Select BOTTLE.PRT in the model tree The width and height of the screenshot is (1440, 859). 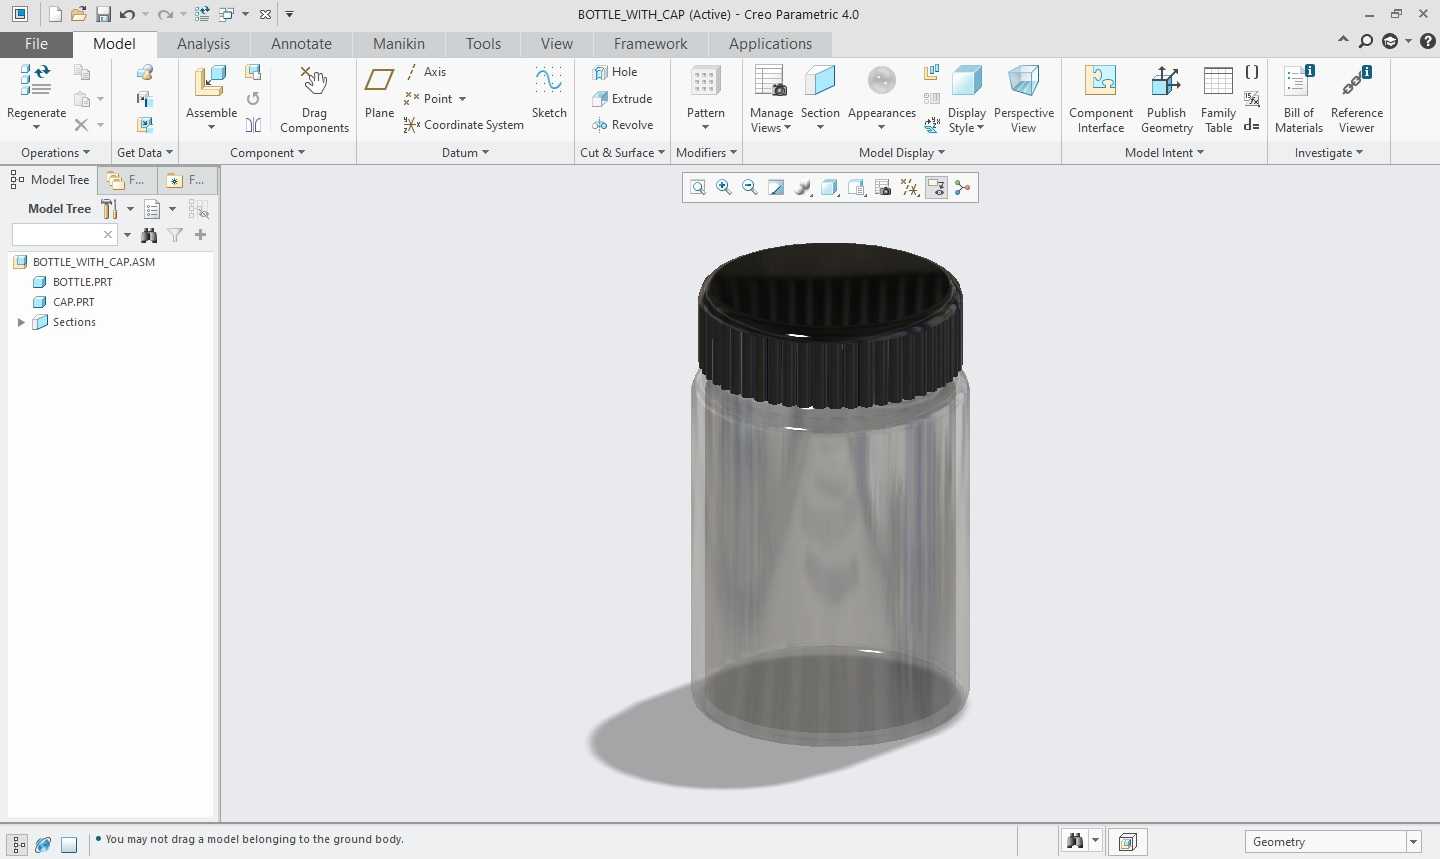pos(82,282)
